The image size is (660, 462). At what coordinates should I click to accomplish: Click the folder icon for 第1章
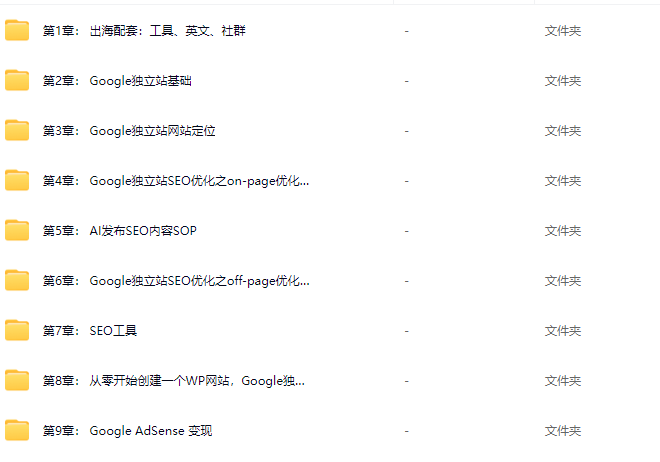coord(17,30)
